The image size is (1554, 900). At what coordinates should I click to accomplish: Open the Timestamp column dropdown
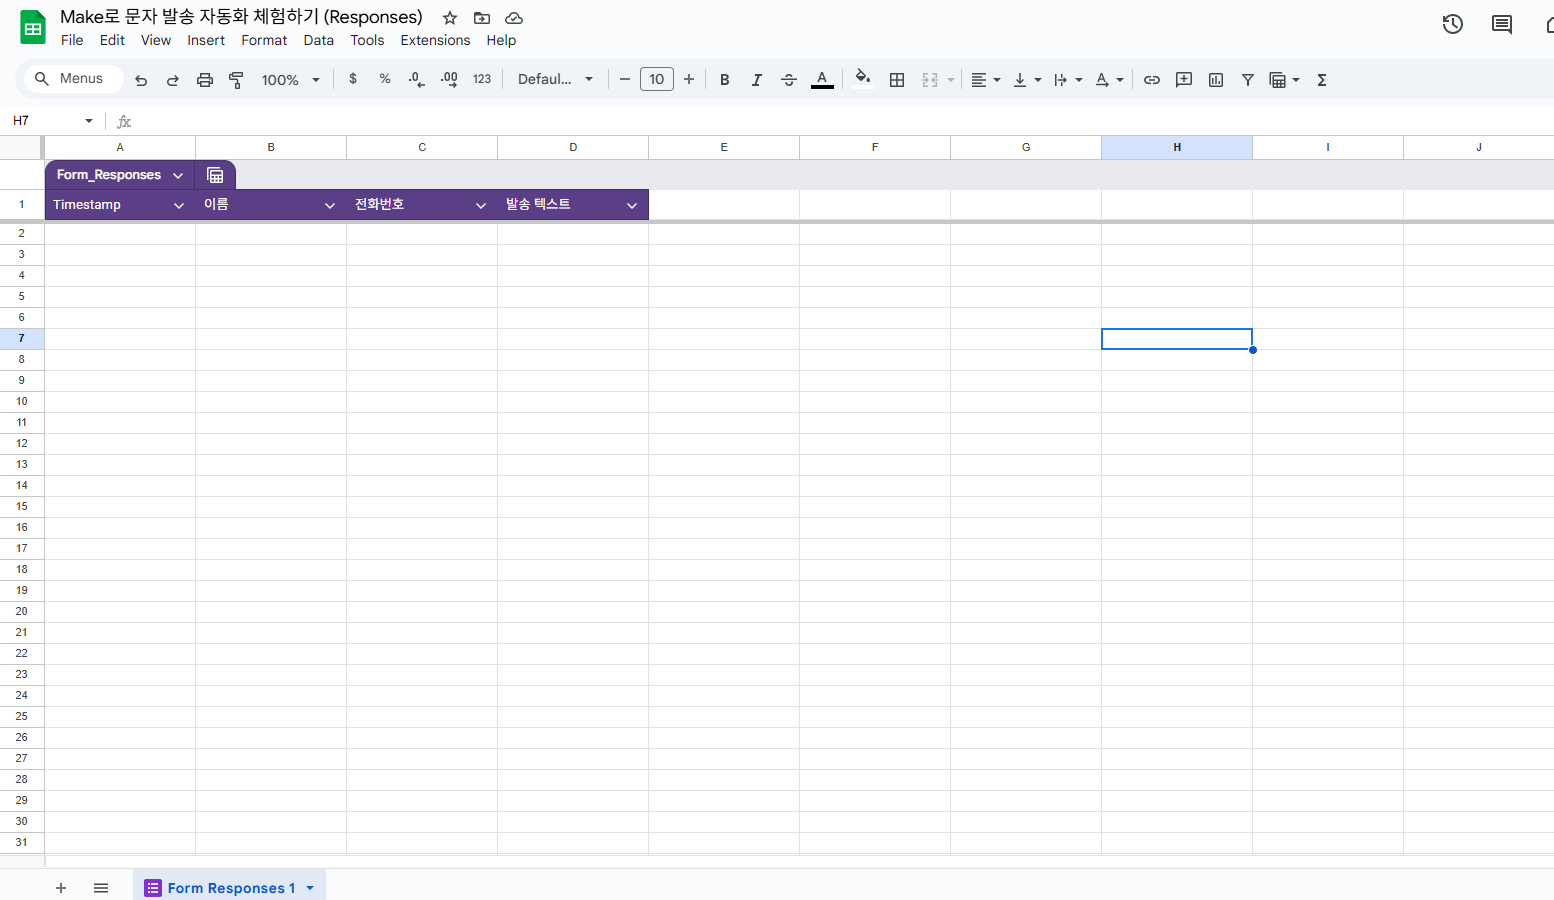point(179,205)
